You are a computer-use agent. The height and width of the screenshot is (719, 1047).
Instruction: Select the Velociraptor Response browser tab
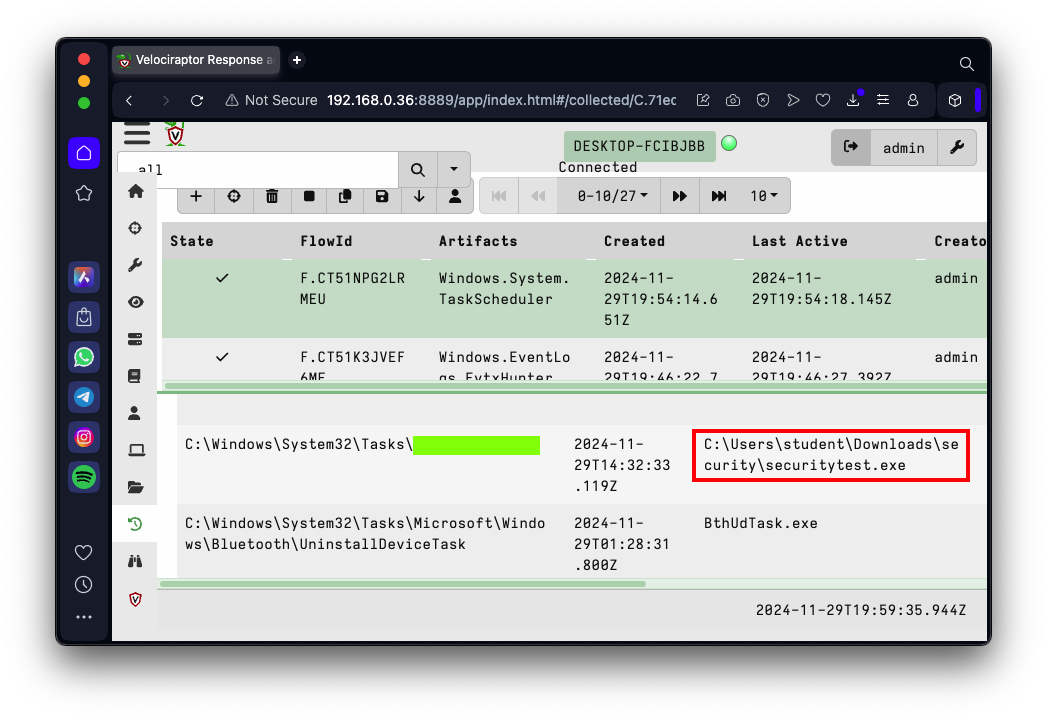[196, 60]
